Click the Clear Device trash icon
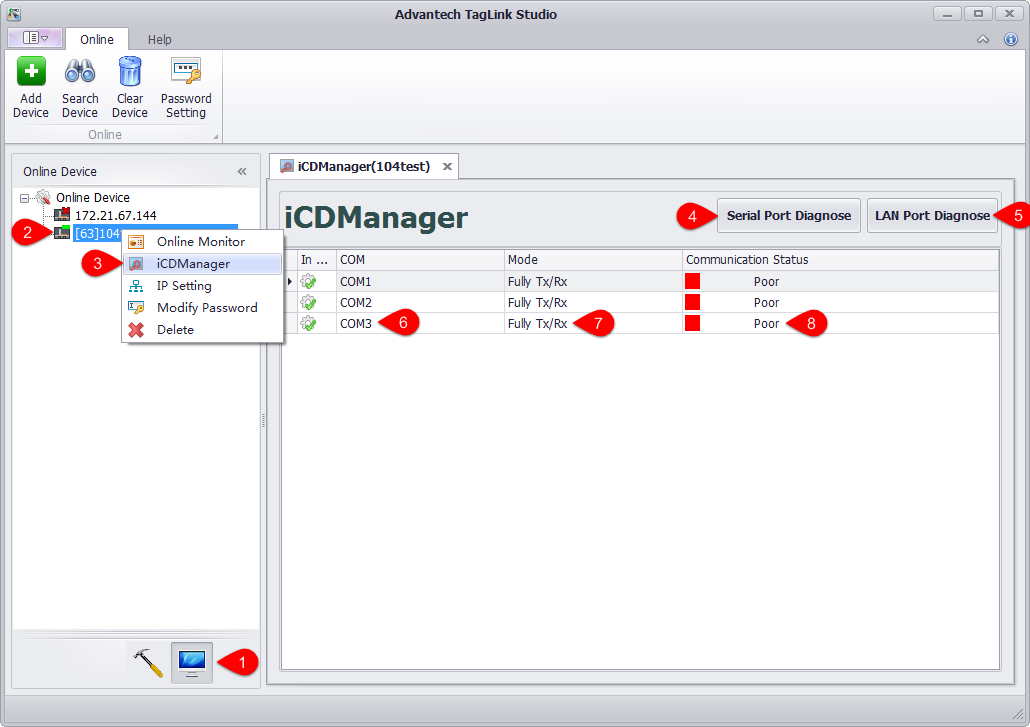This screenshot has height=727, width=1030. pyautogui.click(x=129, y=73)
